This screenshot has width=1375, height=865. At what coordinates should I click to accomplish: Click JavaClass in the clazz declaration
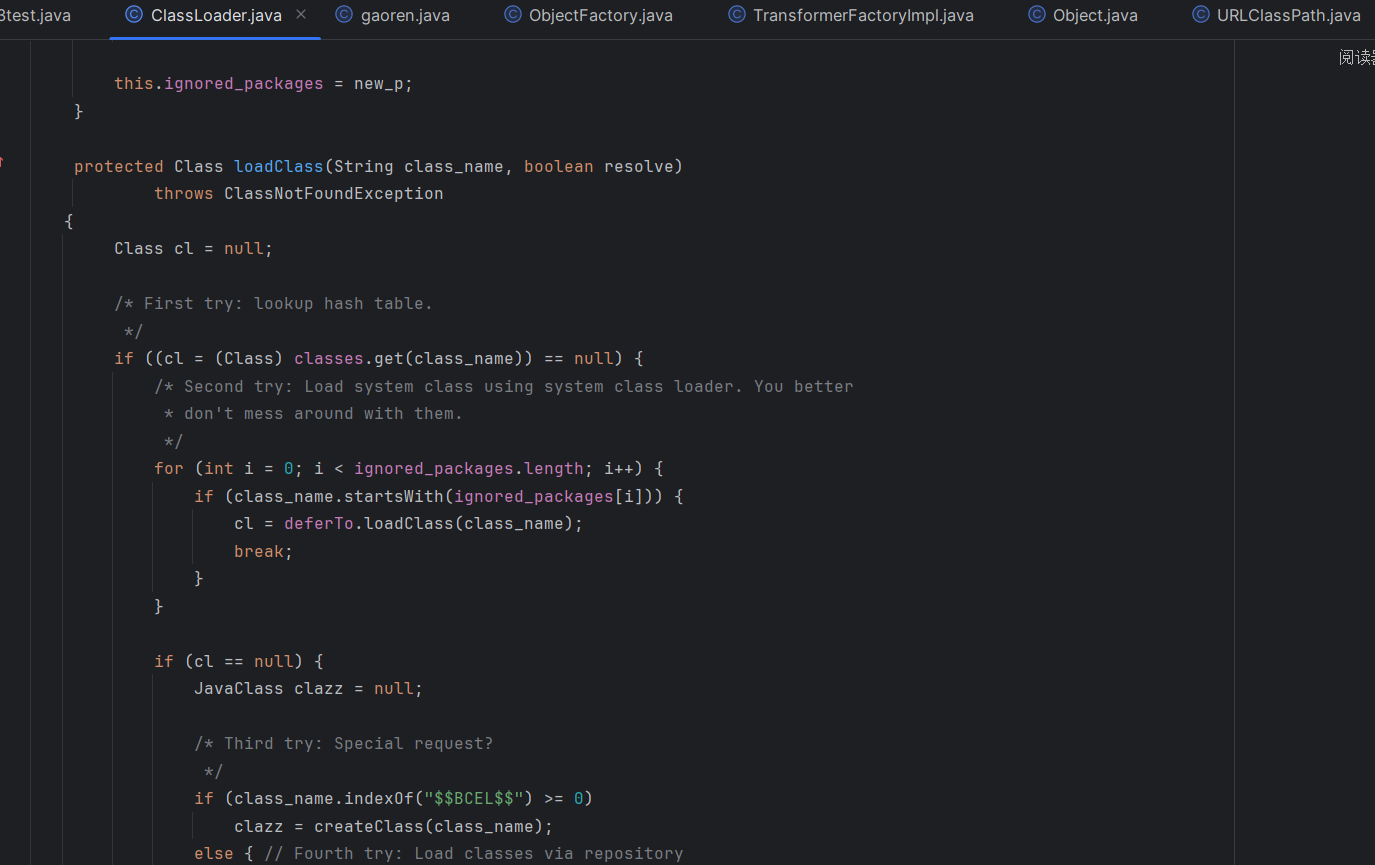pos(239,688)
